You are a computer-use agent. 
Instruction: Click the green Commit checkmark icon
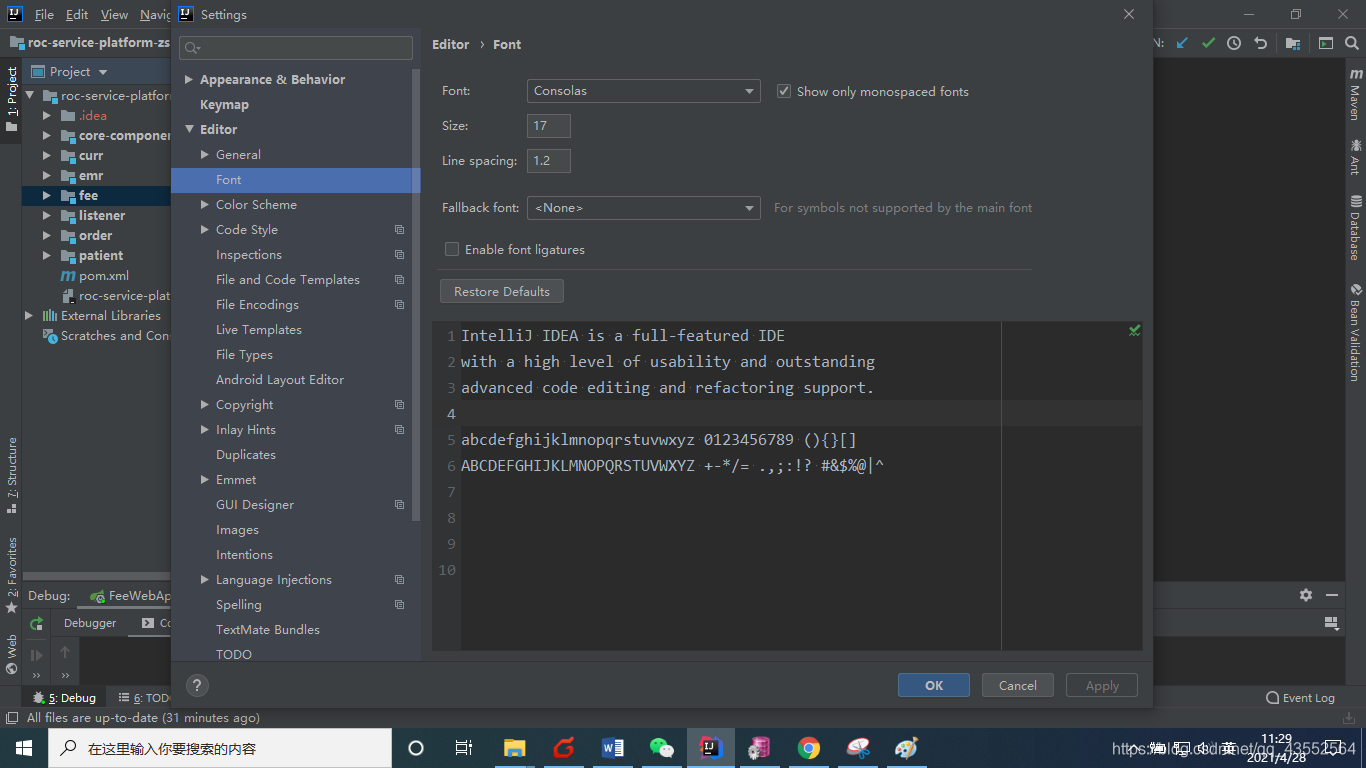[1208, 43]
